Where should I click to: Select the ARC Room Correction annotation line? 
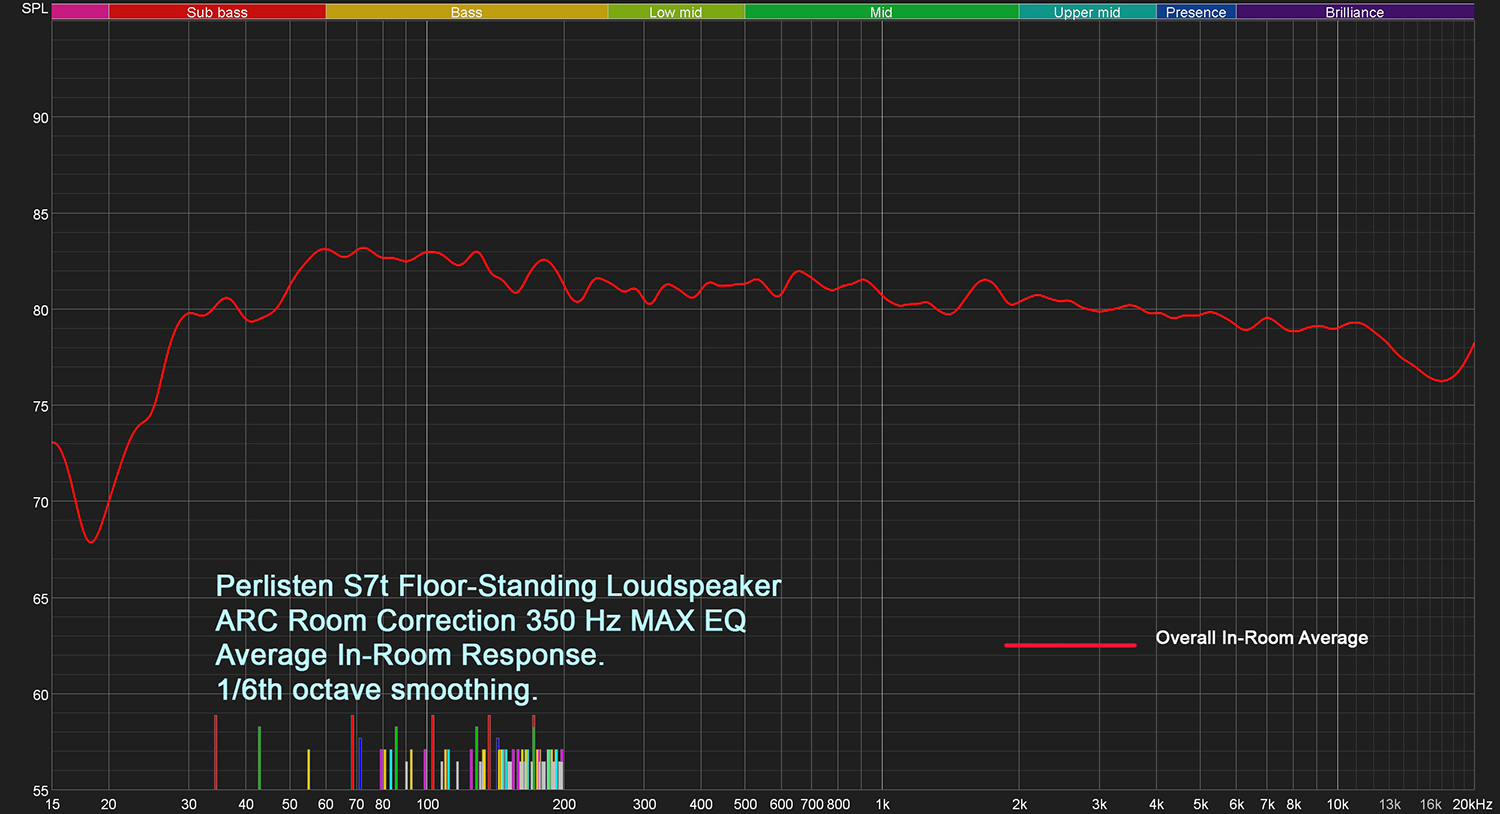[x=481, y=621]
